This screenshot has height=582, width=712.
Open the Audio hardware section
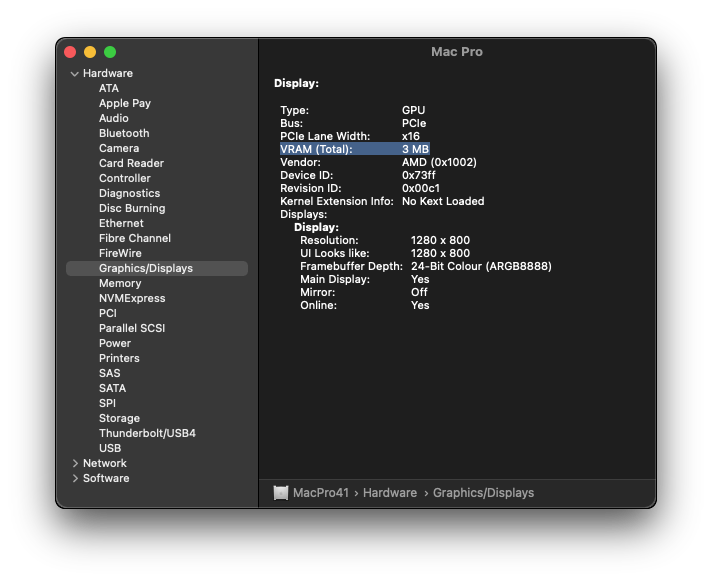pyautogui.click(x=114, y=118)
